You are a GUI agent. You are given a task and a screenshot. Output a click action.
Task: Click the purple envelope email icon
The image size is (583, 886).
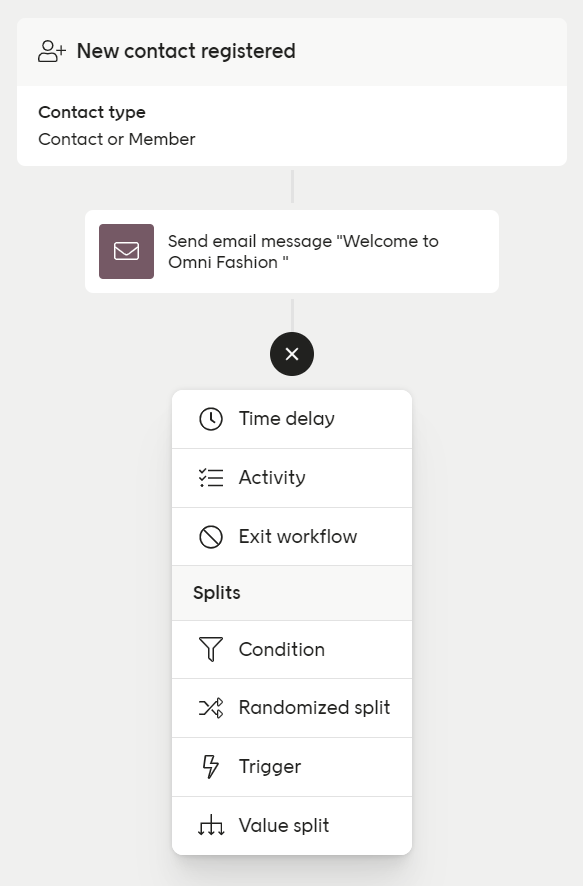127,251
